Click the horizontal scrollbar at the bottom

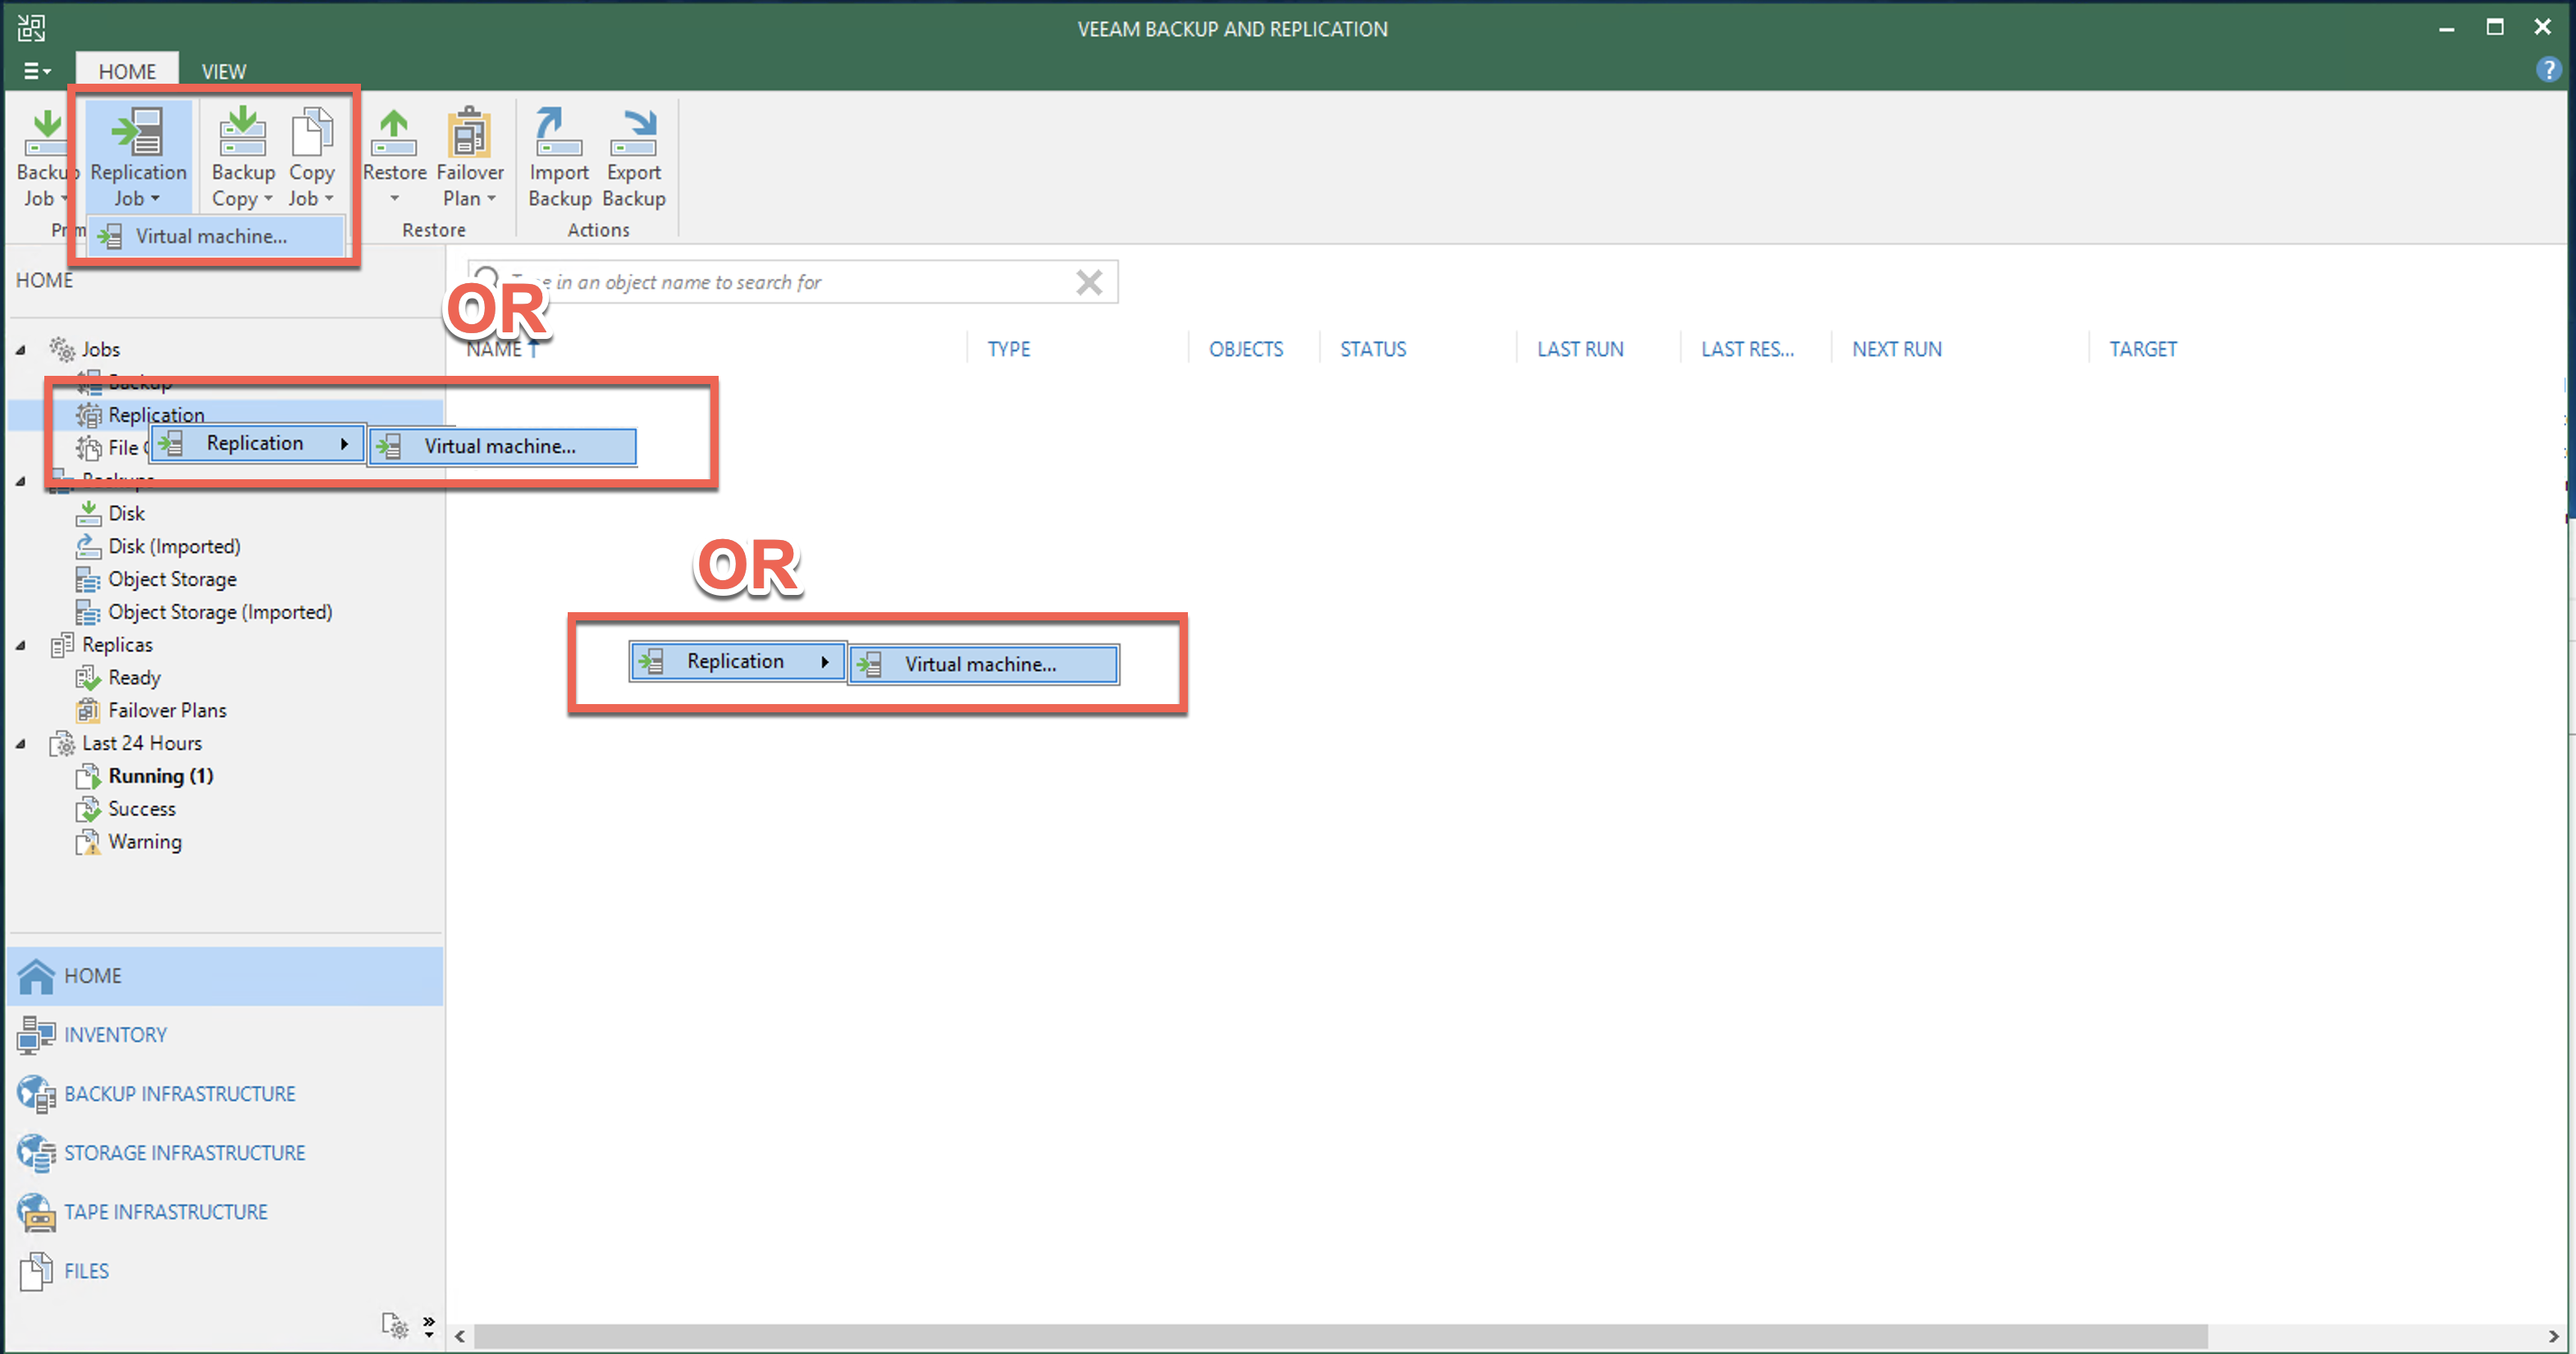point(1340,1336)
